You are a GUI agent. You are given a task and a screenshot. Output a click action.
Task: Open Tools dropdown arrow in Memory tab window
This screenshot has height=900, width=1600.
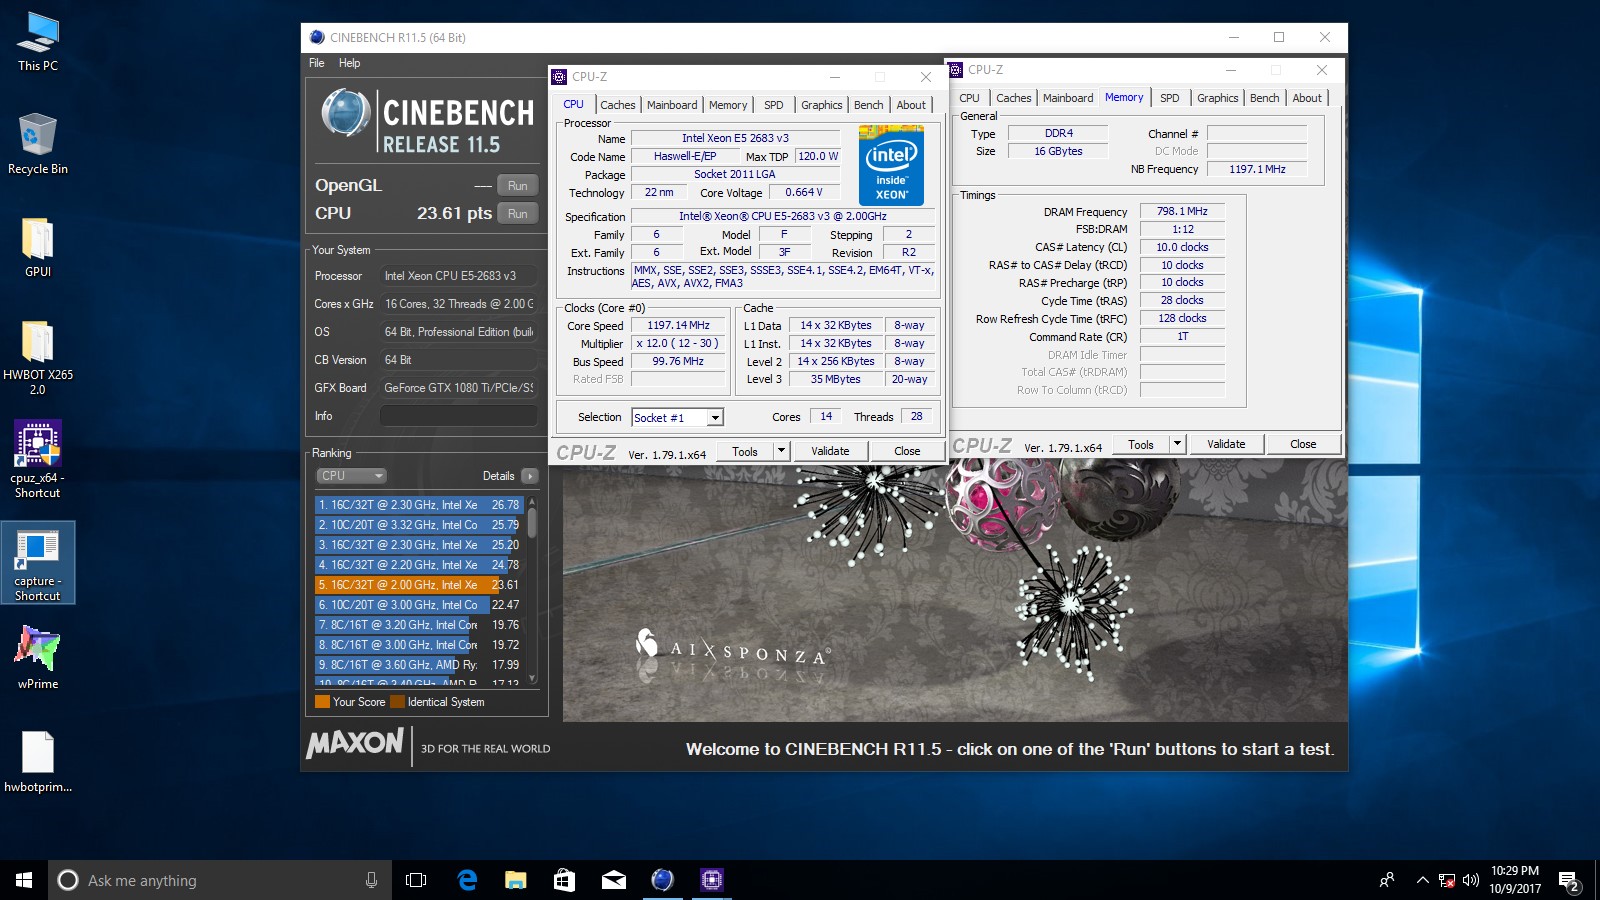tap(1178, 444)
